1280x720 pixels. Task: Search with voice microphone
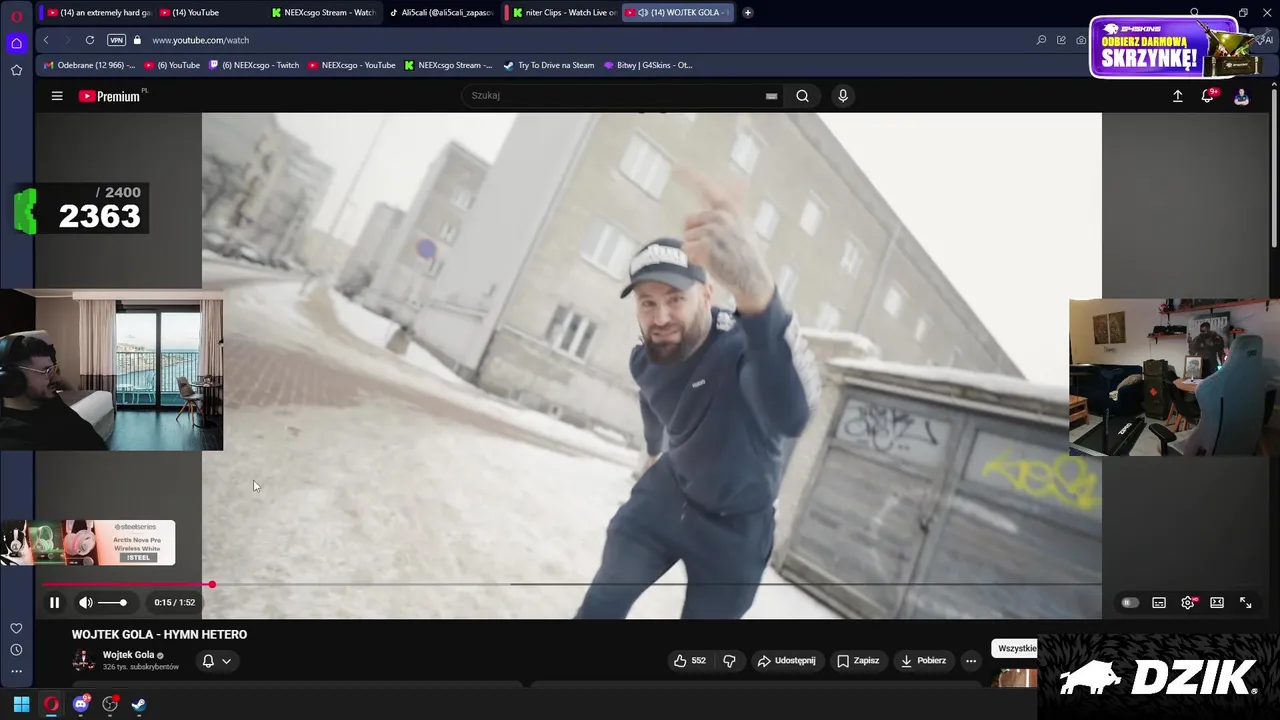coord(843,96)
